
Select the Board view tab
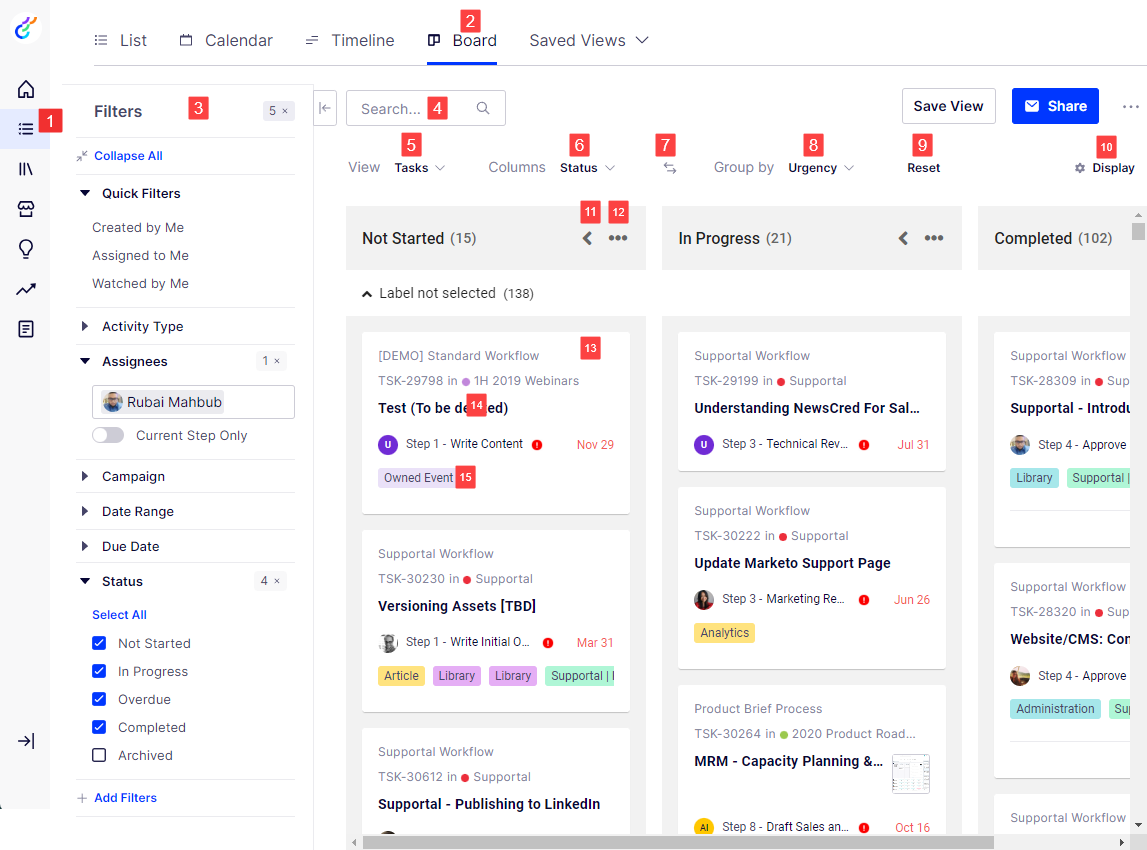[462, 40]
